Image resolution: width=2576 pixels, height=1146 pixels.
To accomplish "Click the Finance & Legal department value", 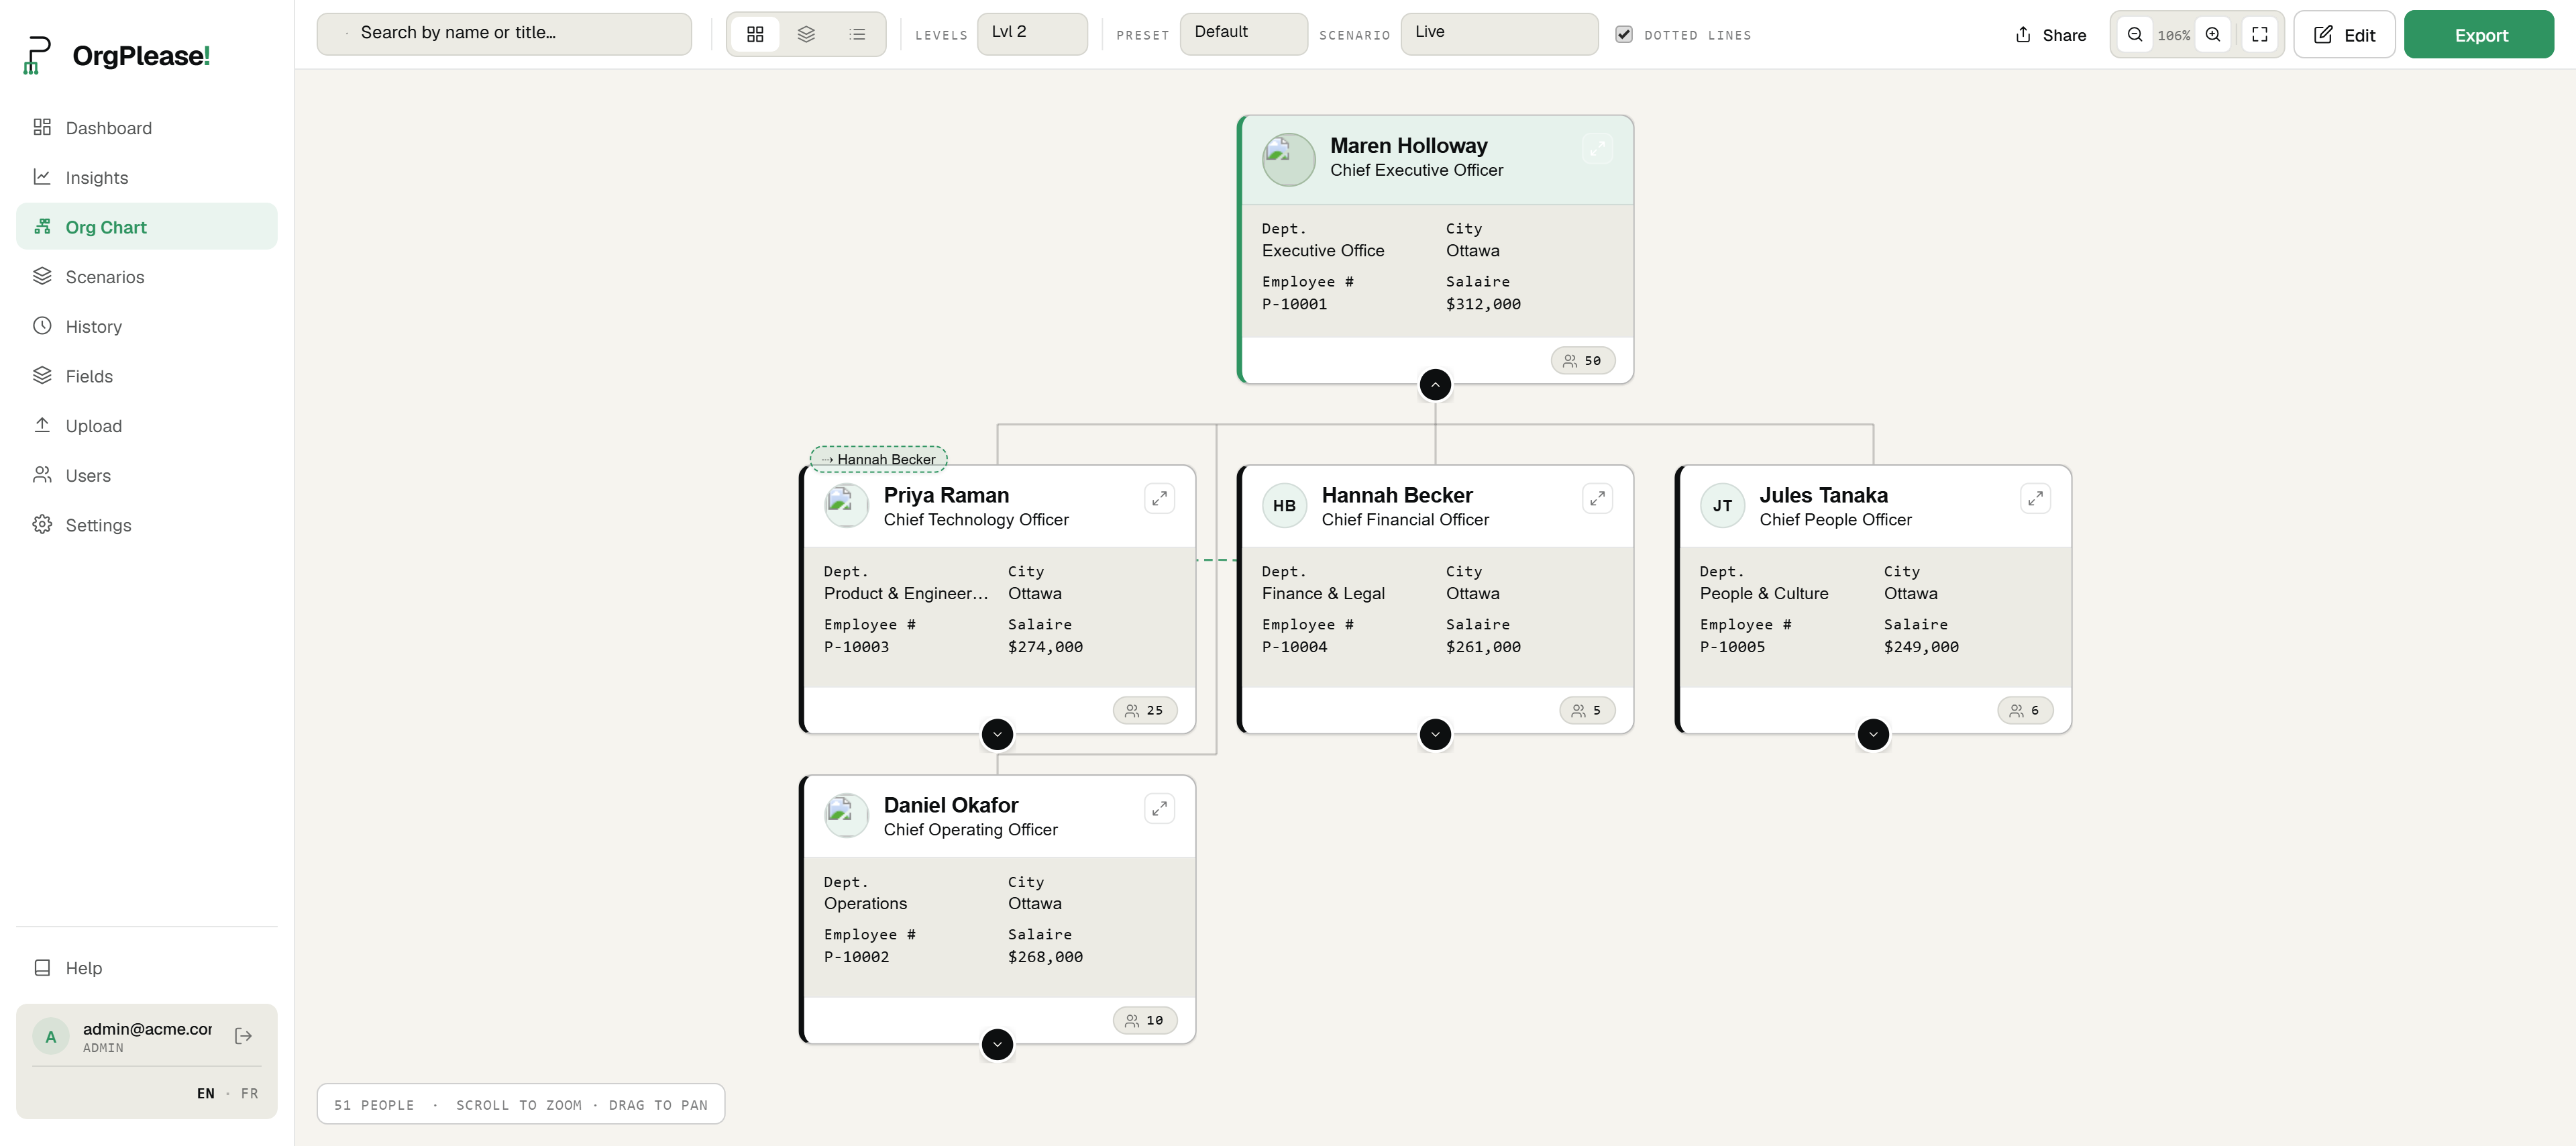I will (x=1323, y=594).
